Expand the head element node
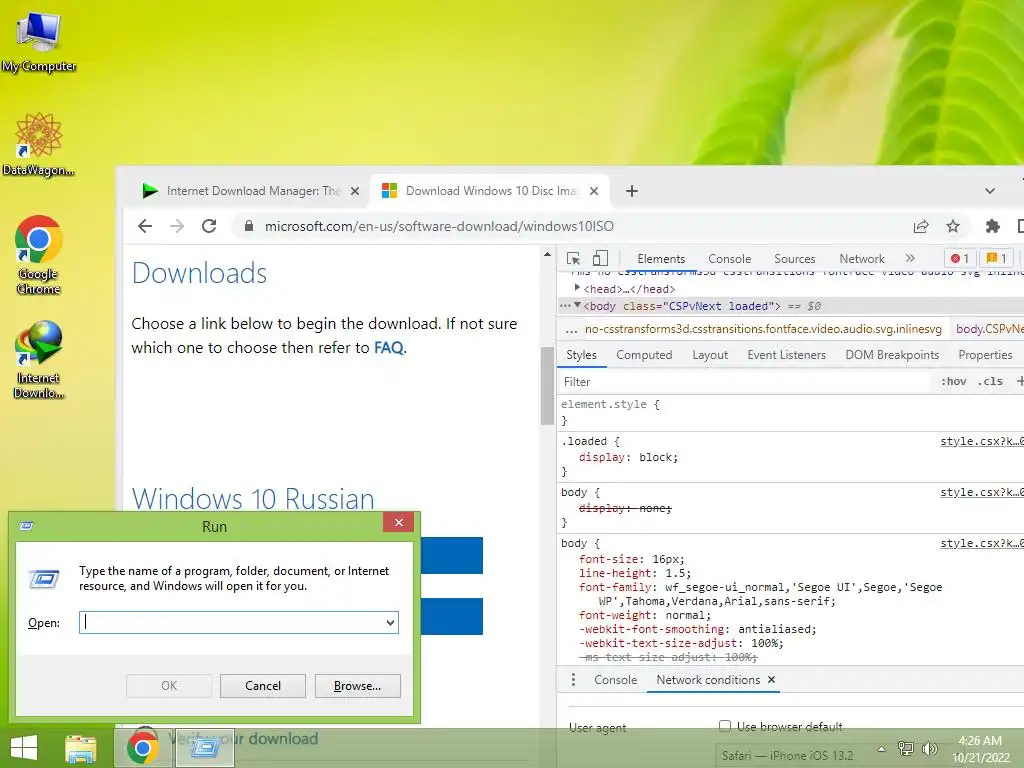The image size is (1024, 768). pyautogui.click(x=577, y=288)
